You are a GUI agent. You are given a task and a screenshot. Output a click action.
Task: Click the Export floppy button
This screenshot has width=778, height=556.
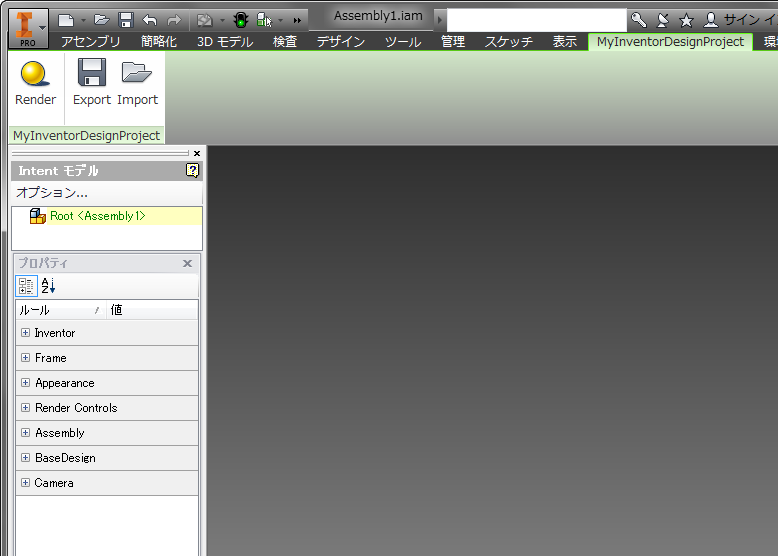coord(92,83)
